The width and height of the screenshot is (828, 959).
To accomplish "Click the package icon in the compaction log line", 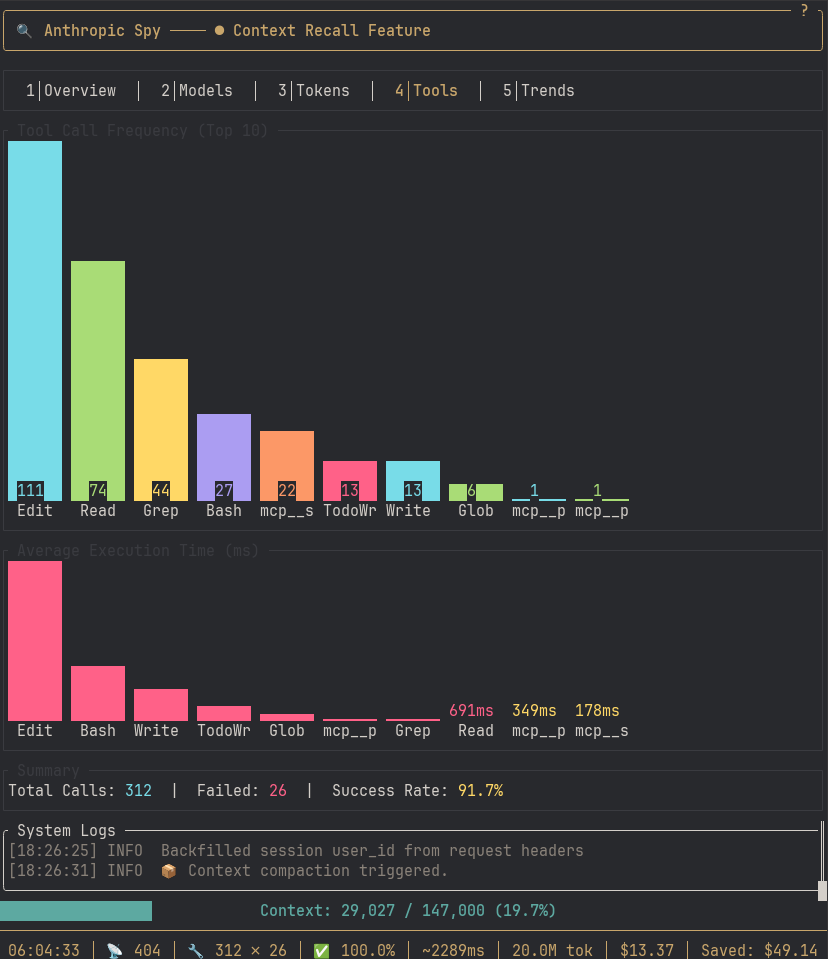I will click(x=168, y=871).
